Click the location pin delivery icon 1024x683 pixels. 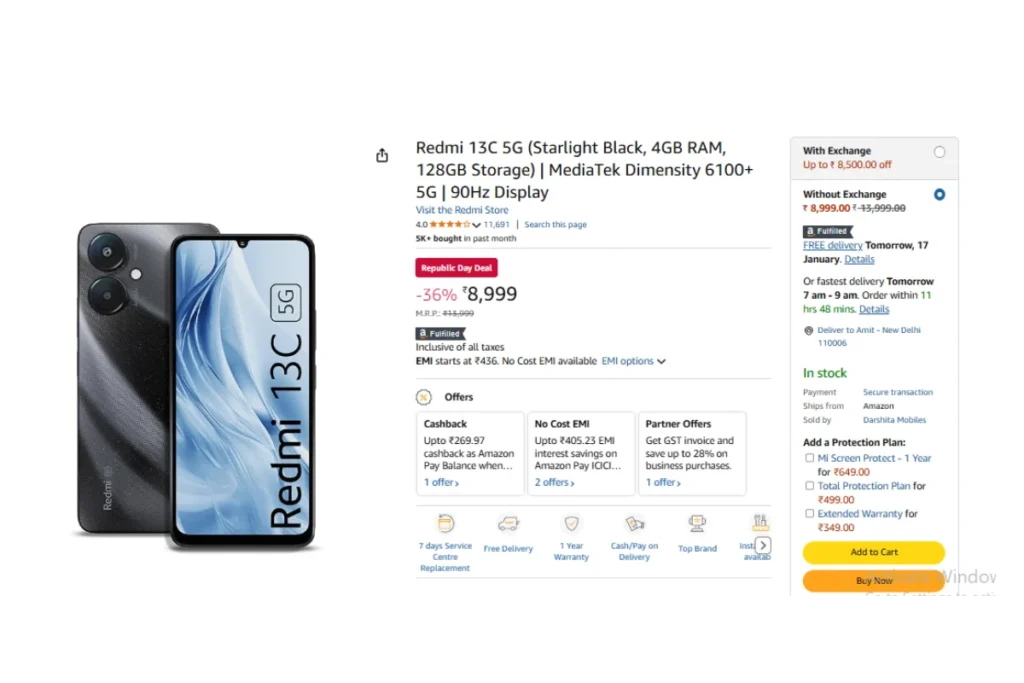808,330
